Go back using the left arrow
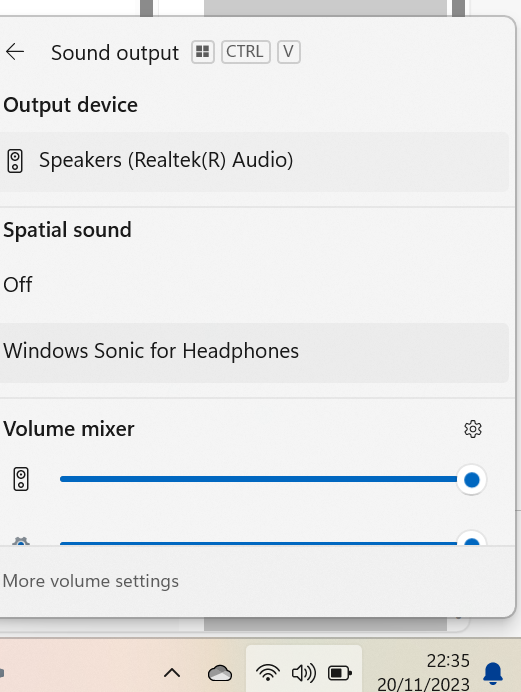 point(15,52)
